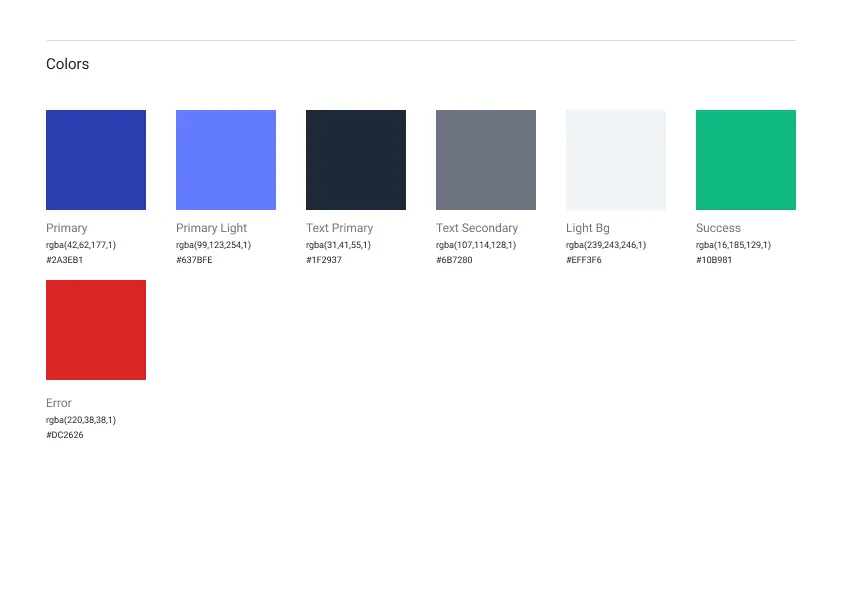The width and height of the screenshot is (842, 595).
Task: Select the rgba(107,114,128,1) value
Action: point(476,245)
